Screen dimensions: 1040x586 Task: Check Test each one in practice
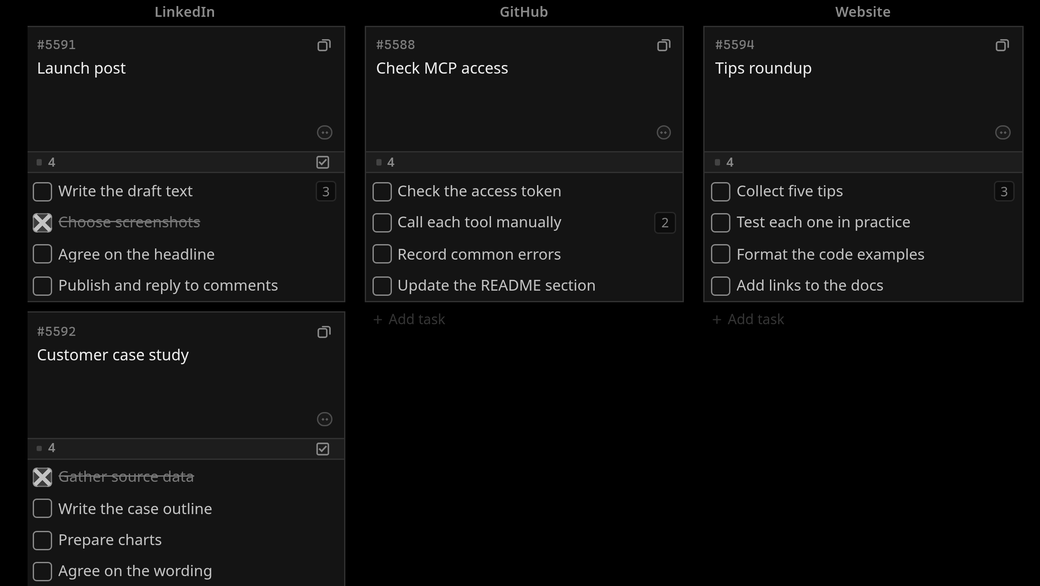(x=720, y=223)
